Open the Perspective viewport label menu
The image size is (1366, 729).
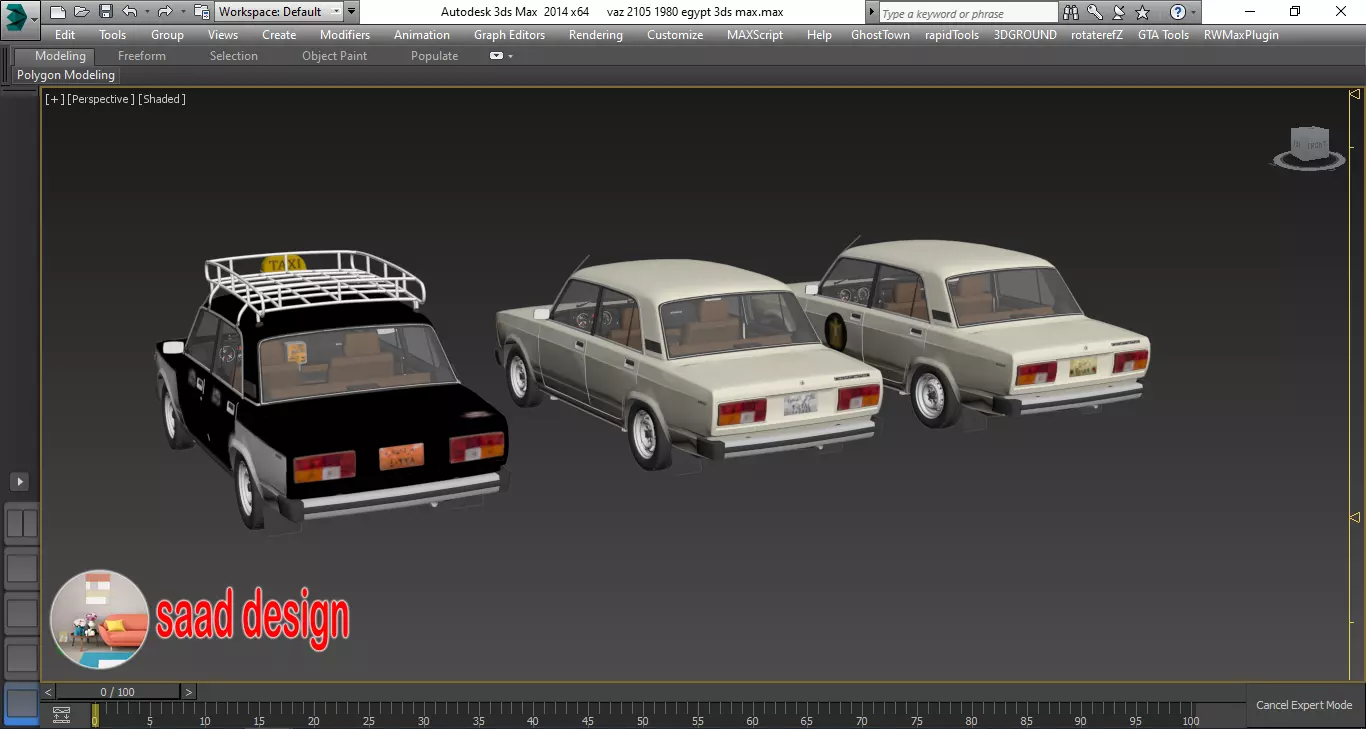pyautogui.click(x=100, y=99)
